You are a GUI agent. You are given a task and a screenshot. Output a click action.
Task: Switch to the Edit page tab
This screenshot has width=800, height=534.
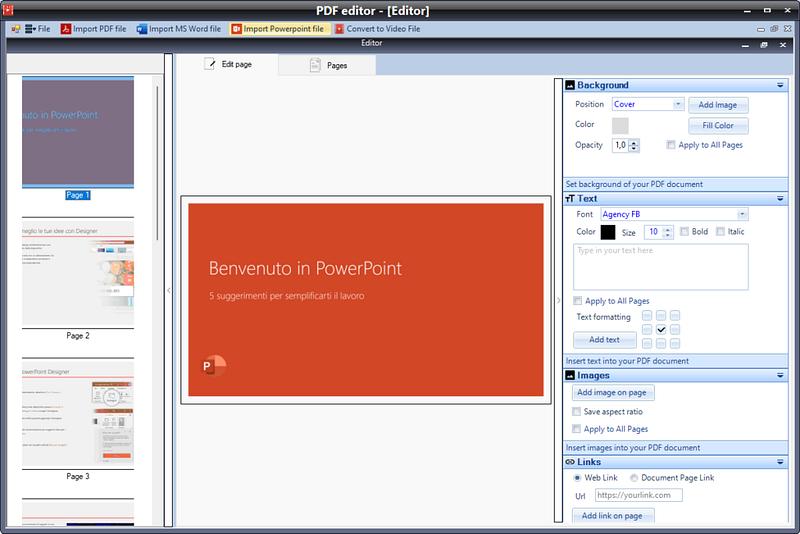[x=228, y=64]
